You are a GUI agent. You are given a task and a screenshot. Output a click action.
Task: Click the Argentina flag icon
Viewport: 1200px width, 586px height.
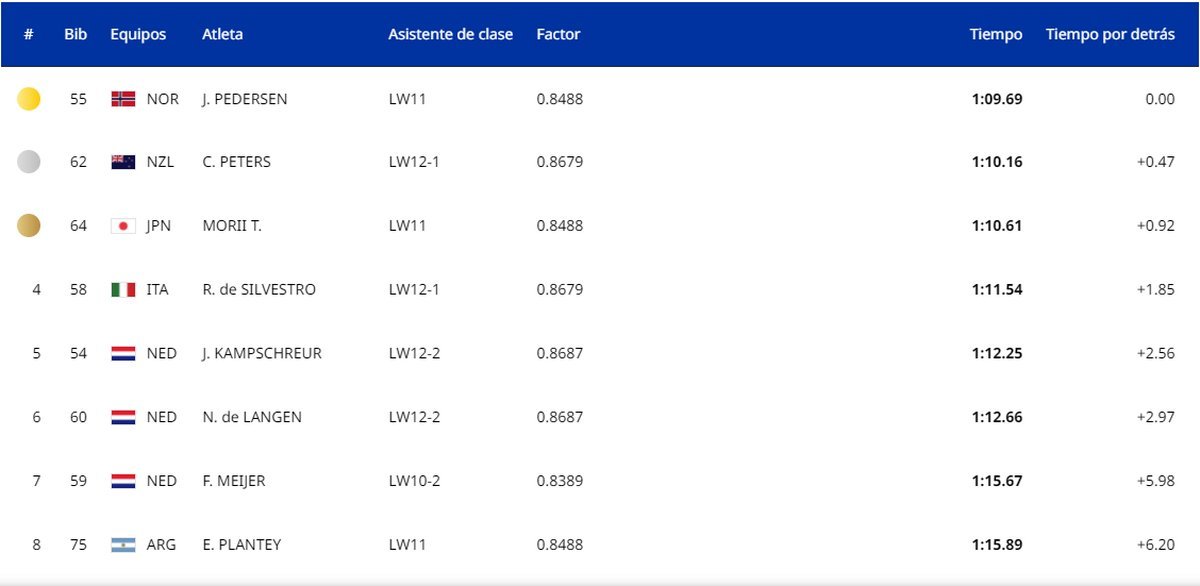(123, 545)
